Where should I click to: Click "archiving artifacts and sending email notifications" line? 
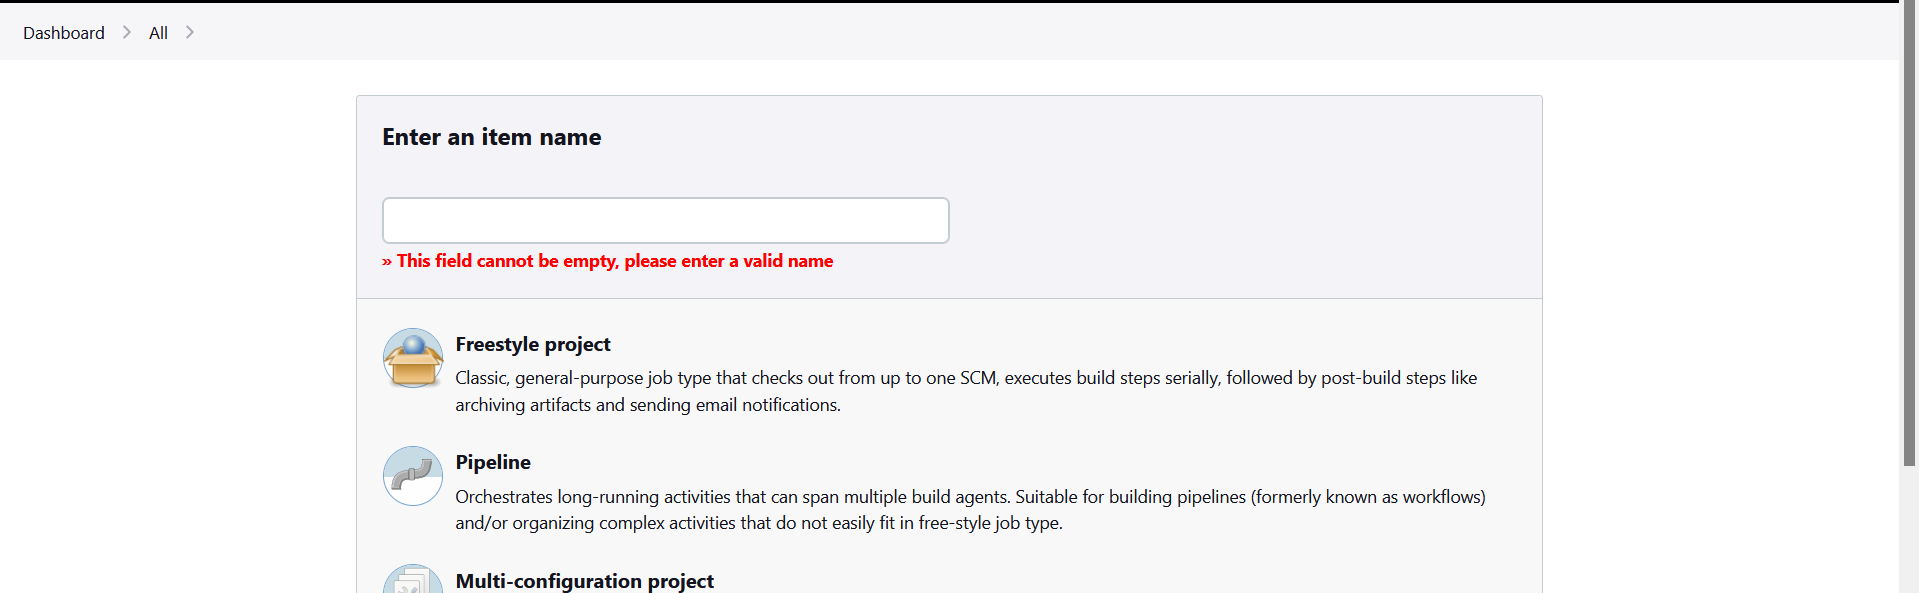[x=647, y=405]
